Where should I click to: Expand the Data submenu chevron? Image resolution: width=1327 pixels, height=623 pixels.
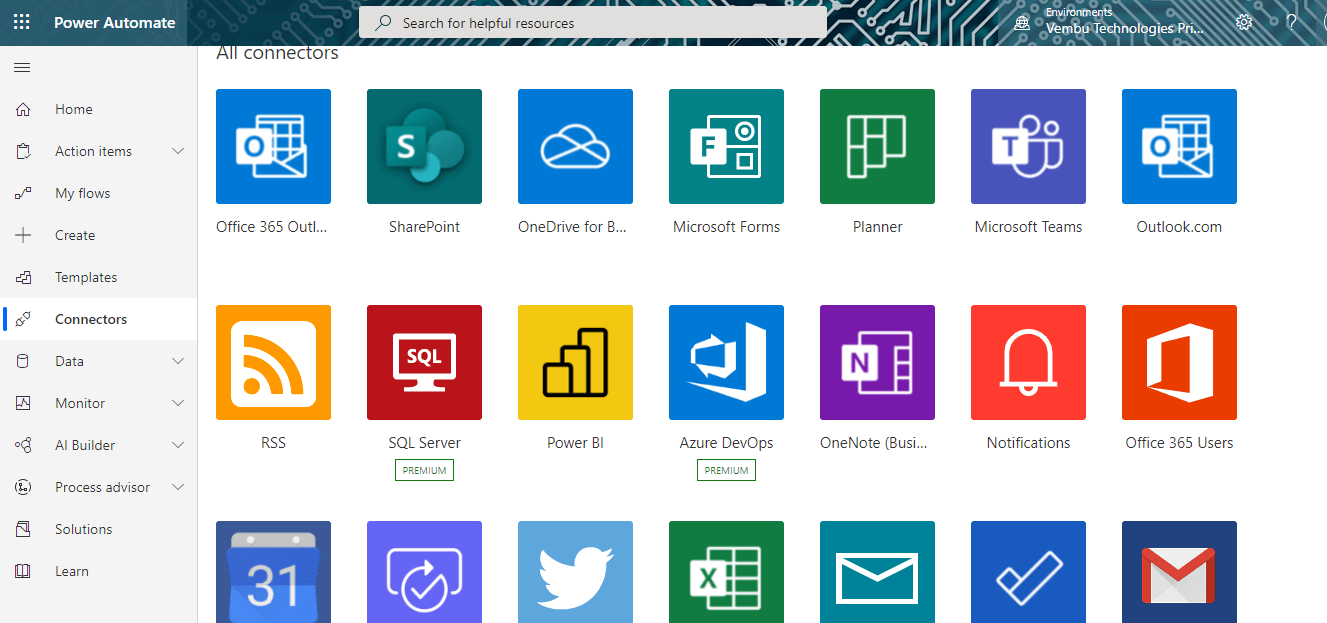[178, 361]
